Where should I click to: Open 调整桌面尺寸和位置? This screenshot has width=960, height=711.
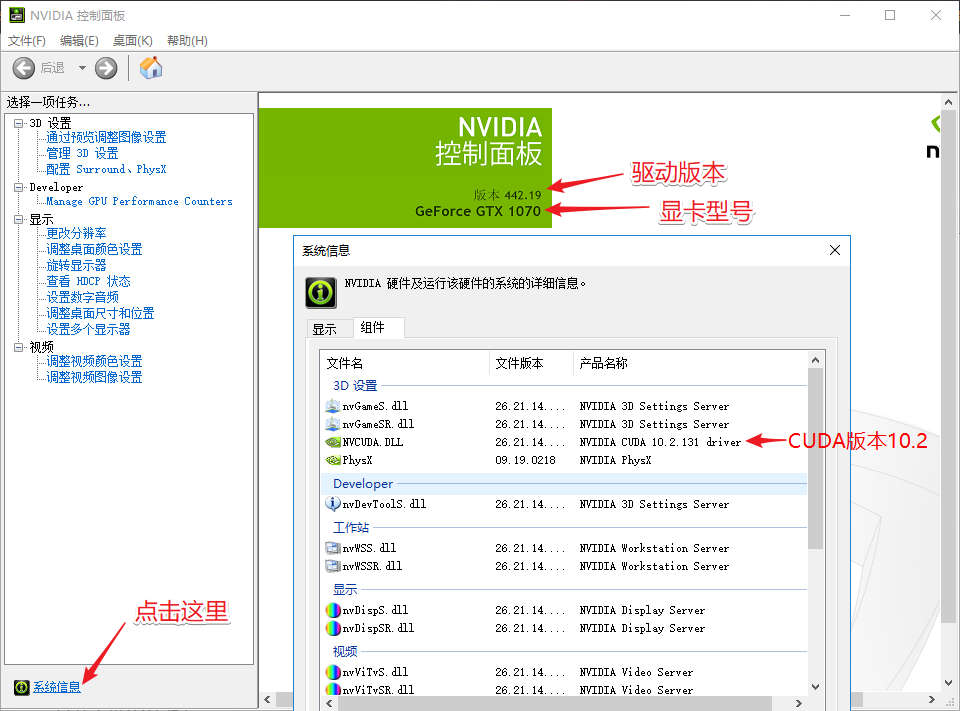pos(100,313)
